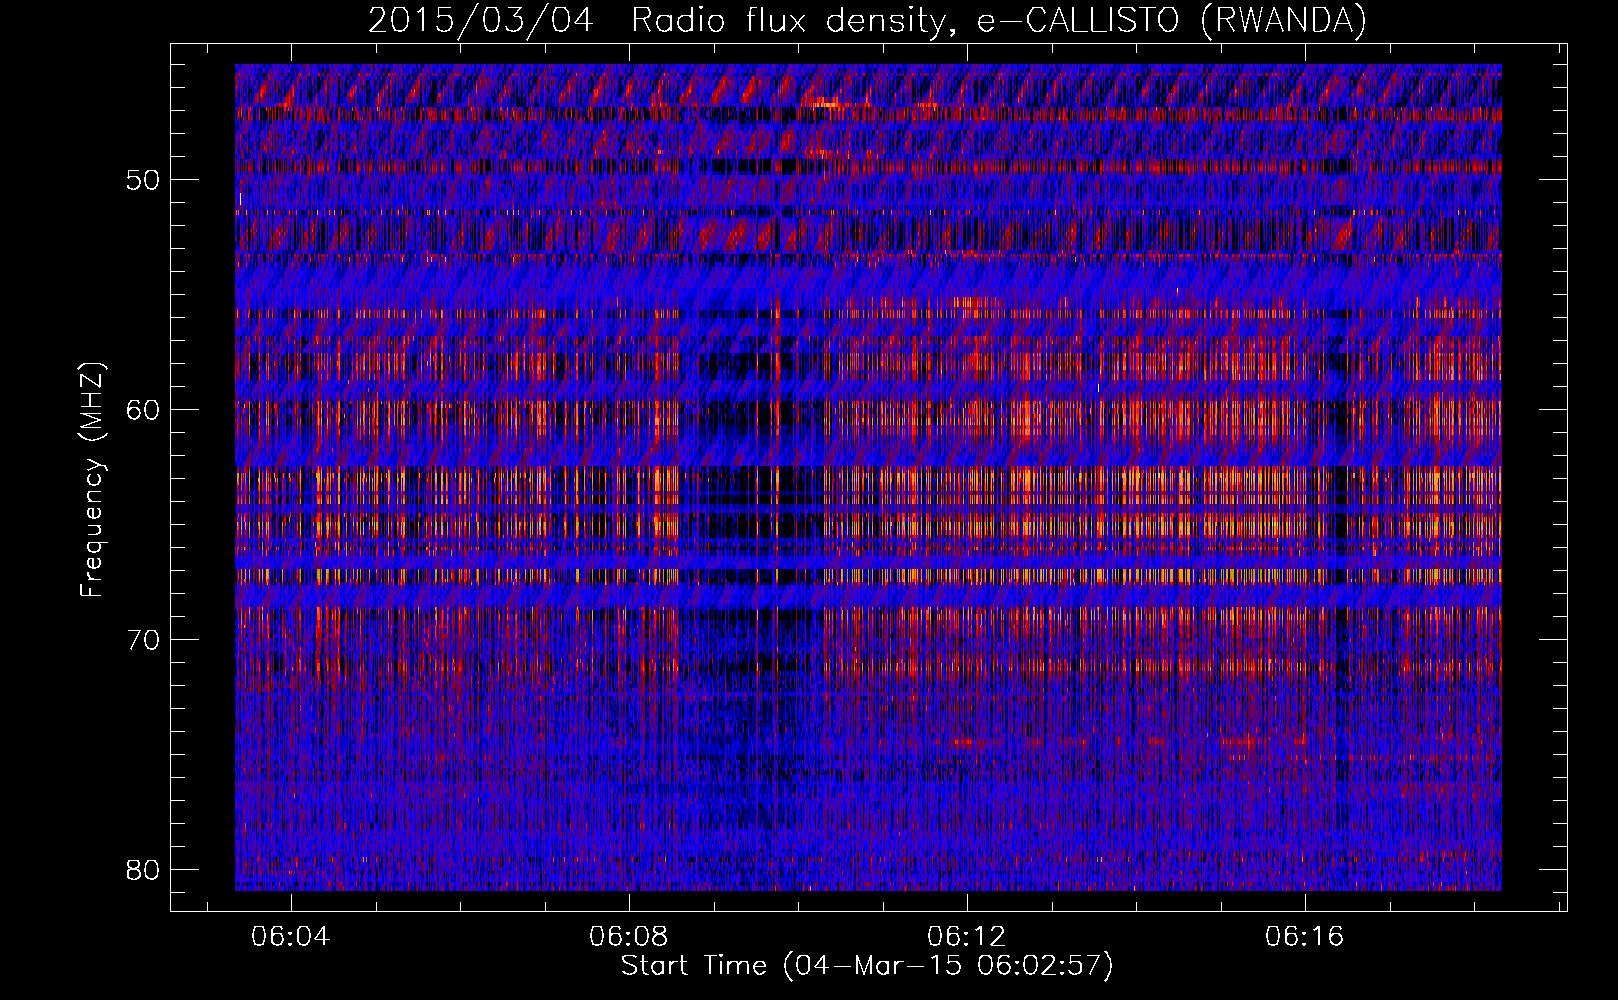Click the 06:08 time tick label
The width and height of the screenshot is (1618, 1000).
click(x=629, y=937)
